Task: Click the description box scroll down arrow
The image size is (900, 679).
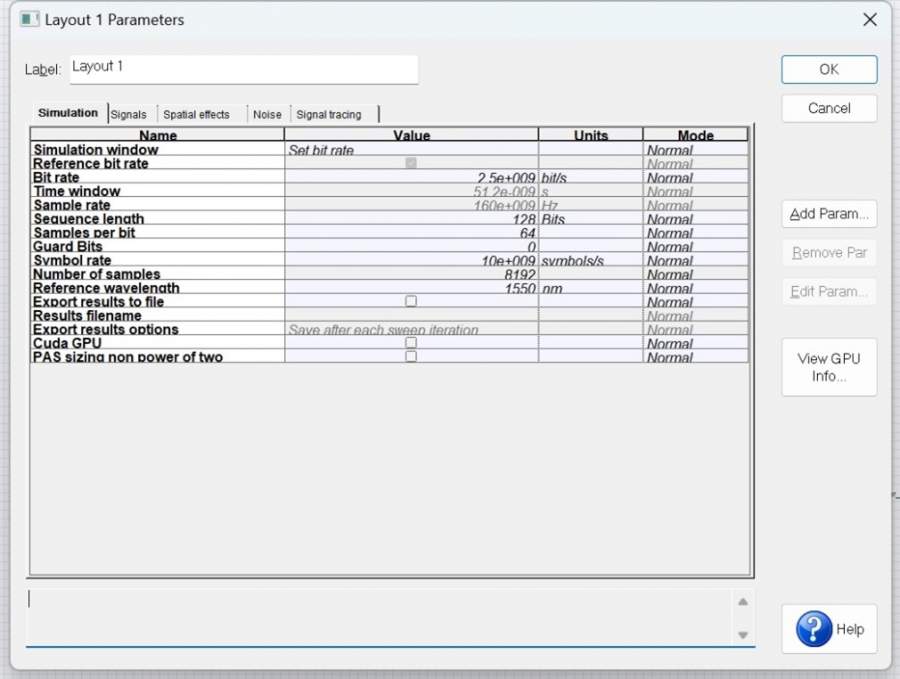Action: pyautogui.click(x=742, y=635)
